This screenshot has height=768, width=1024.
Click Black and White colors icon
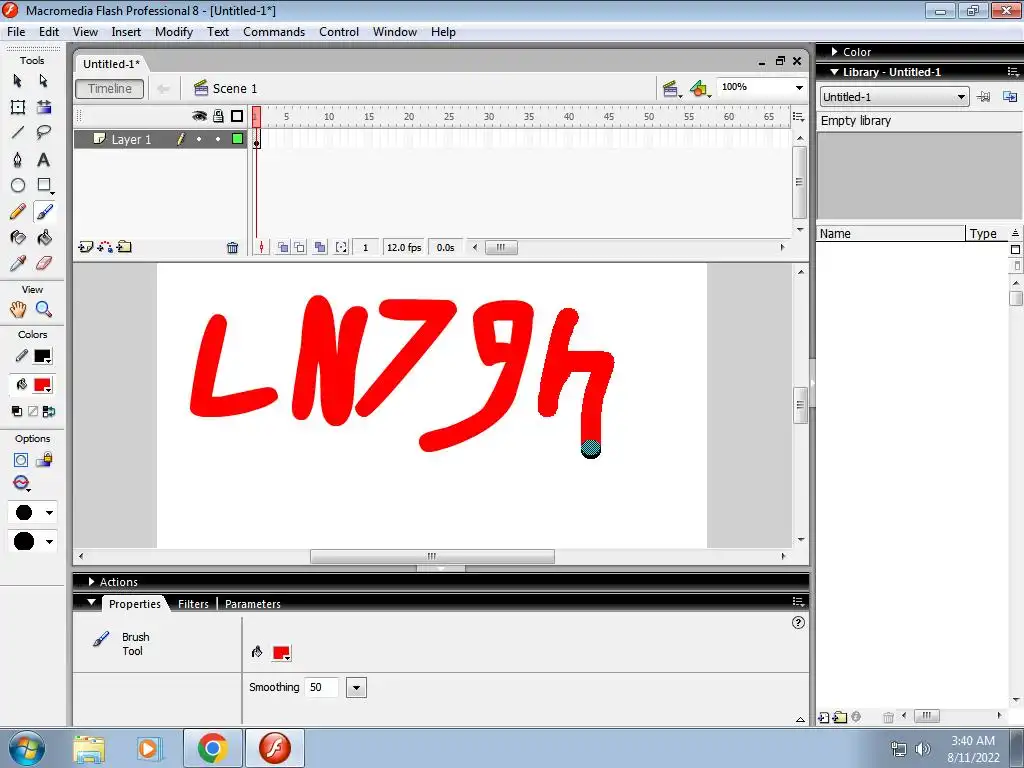coord(17,411)
